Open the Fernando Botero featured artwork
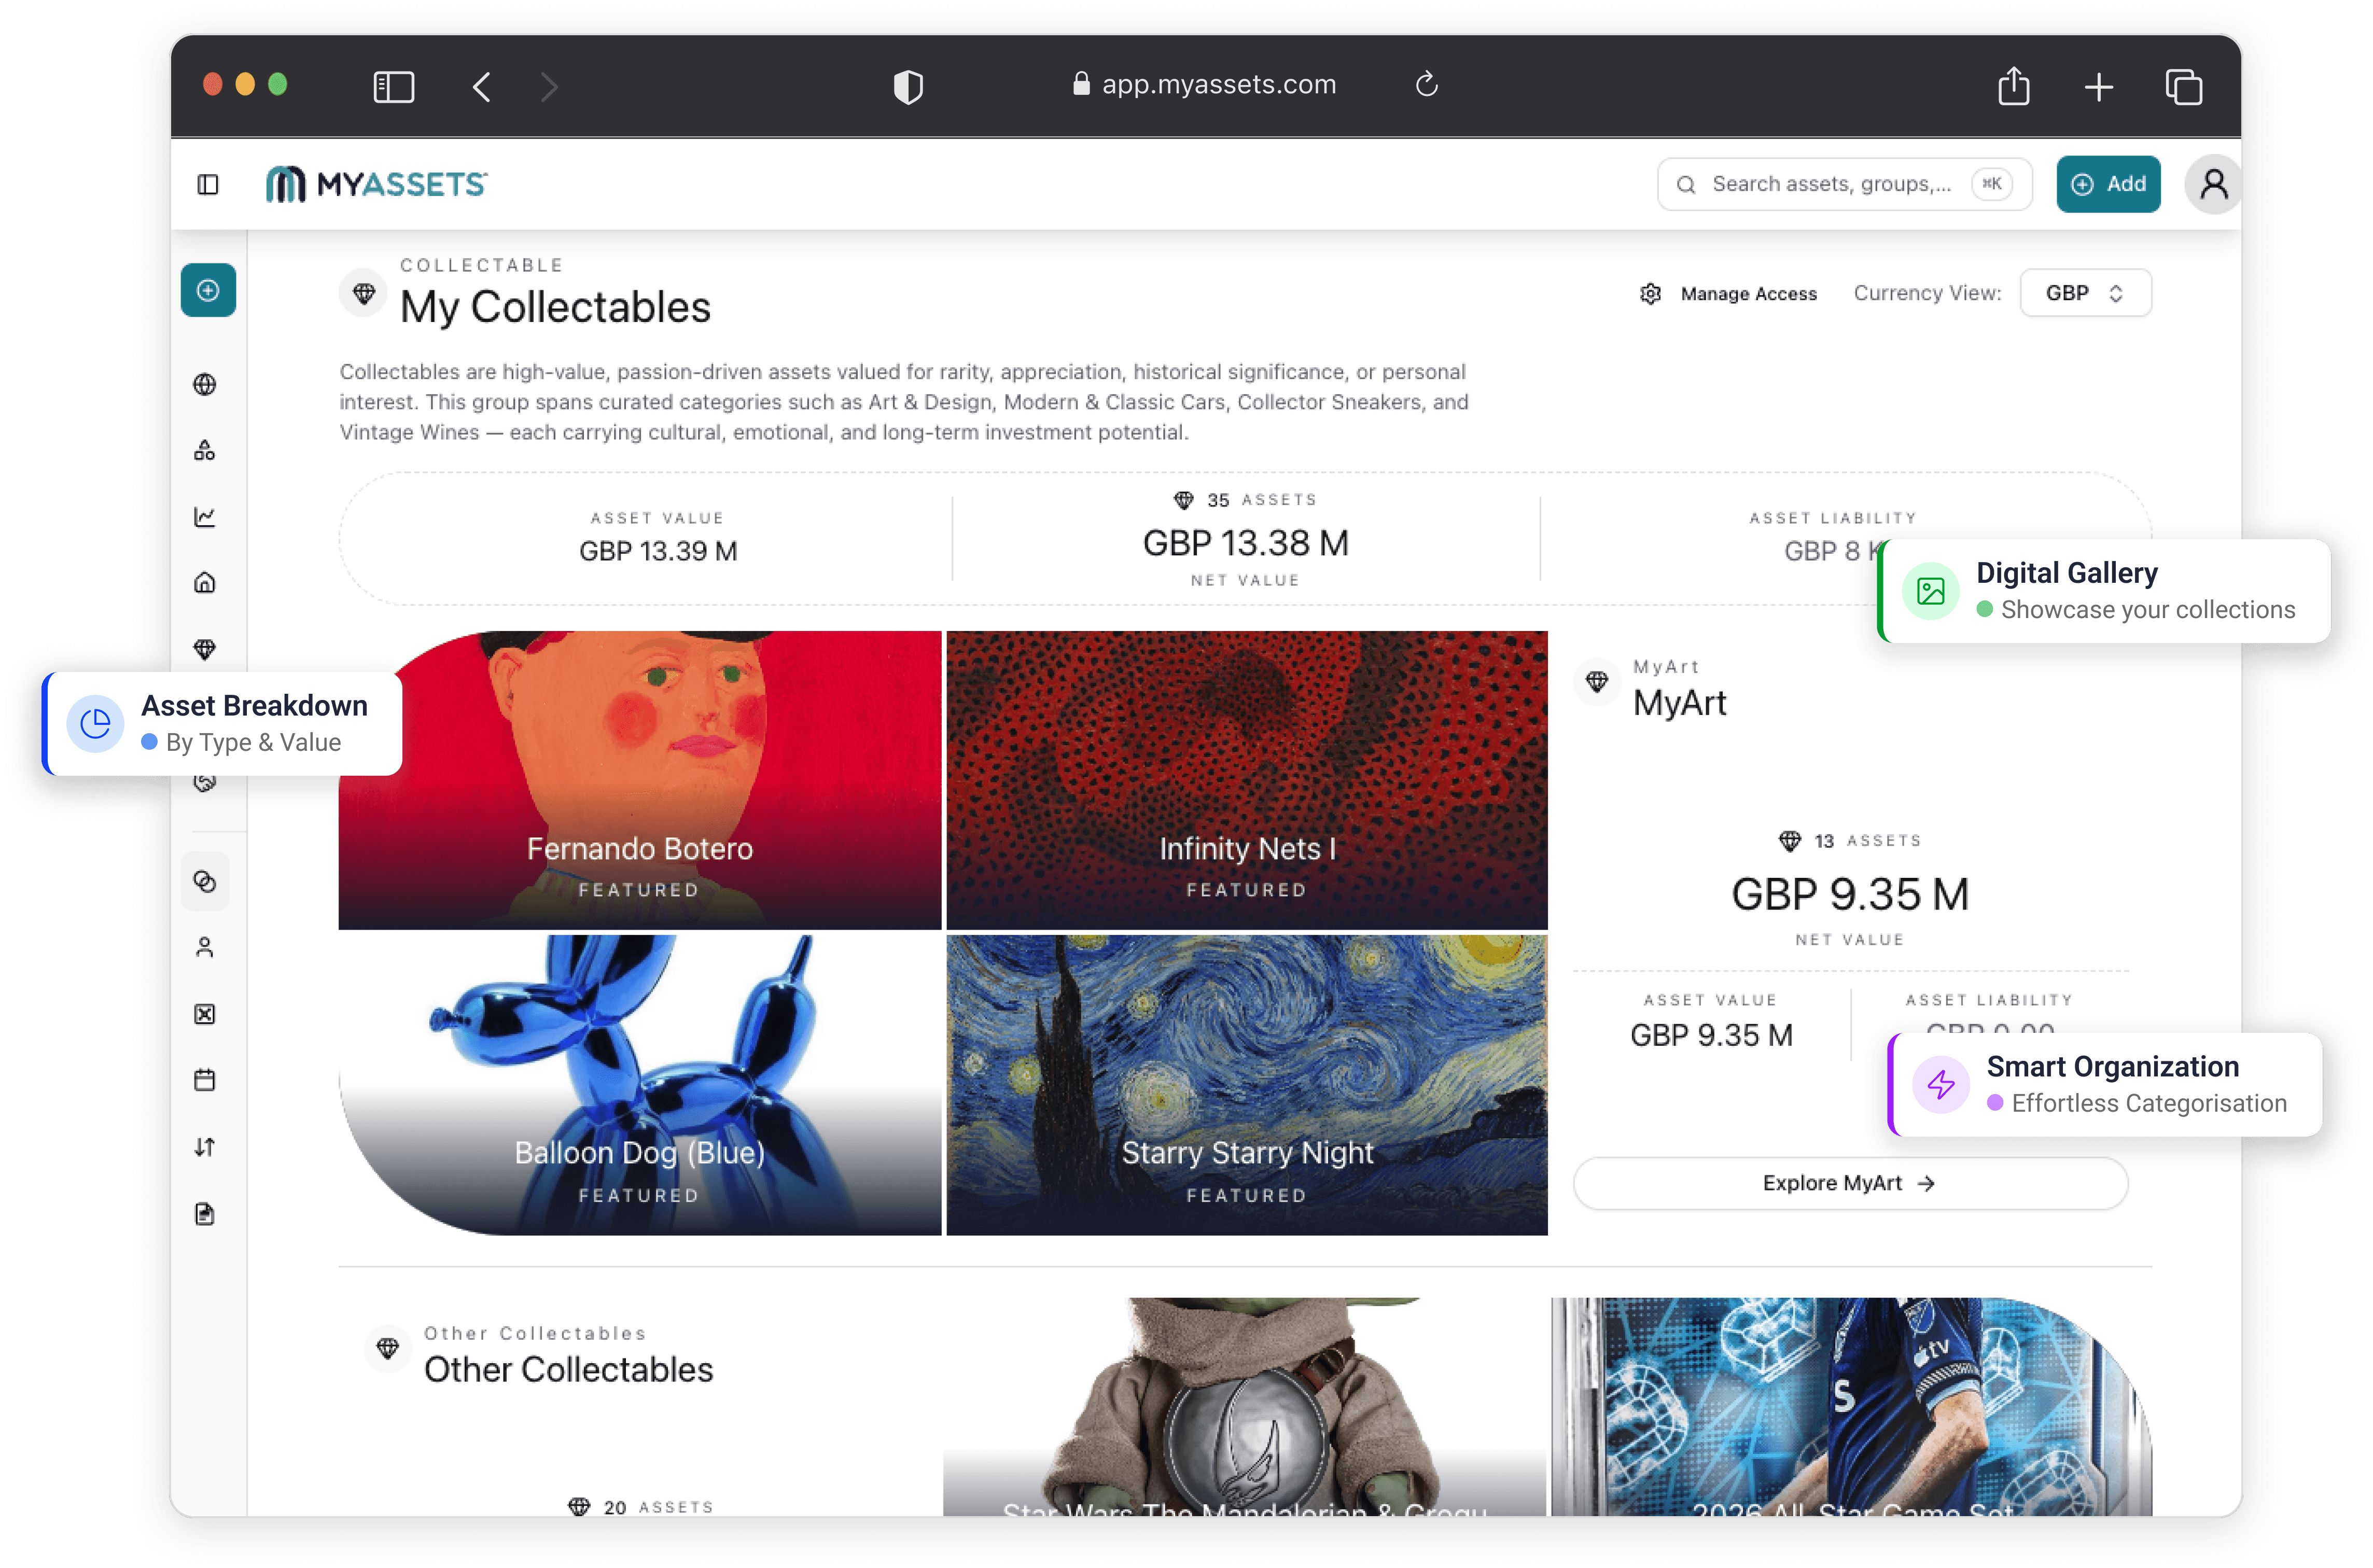Image resolution: width=2373 pixels, height=1568 pixels. [x=640, y=779]
